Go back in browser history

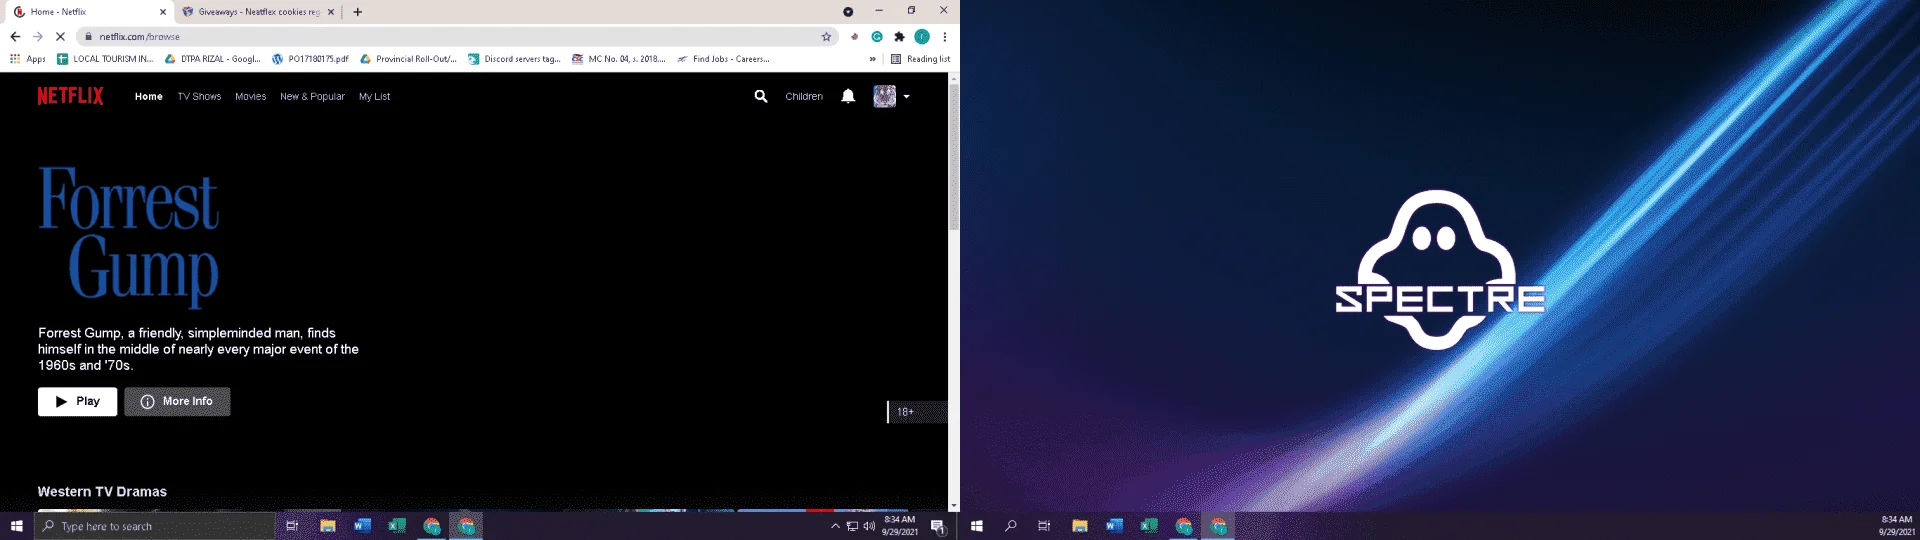point(15,37)
